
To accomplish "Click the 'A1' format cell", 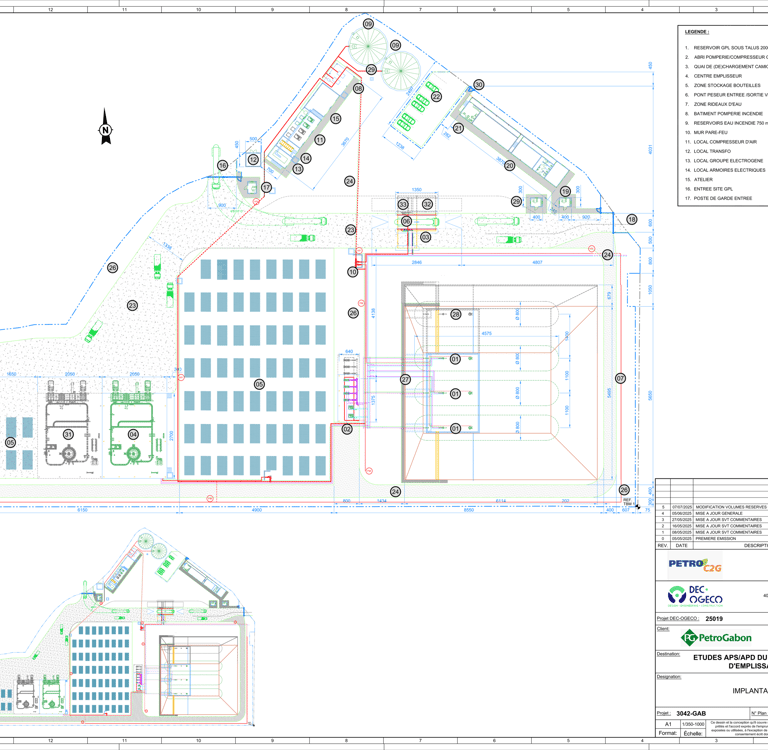I will point(668,724).
